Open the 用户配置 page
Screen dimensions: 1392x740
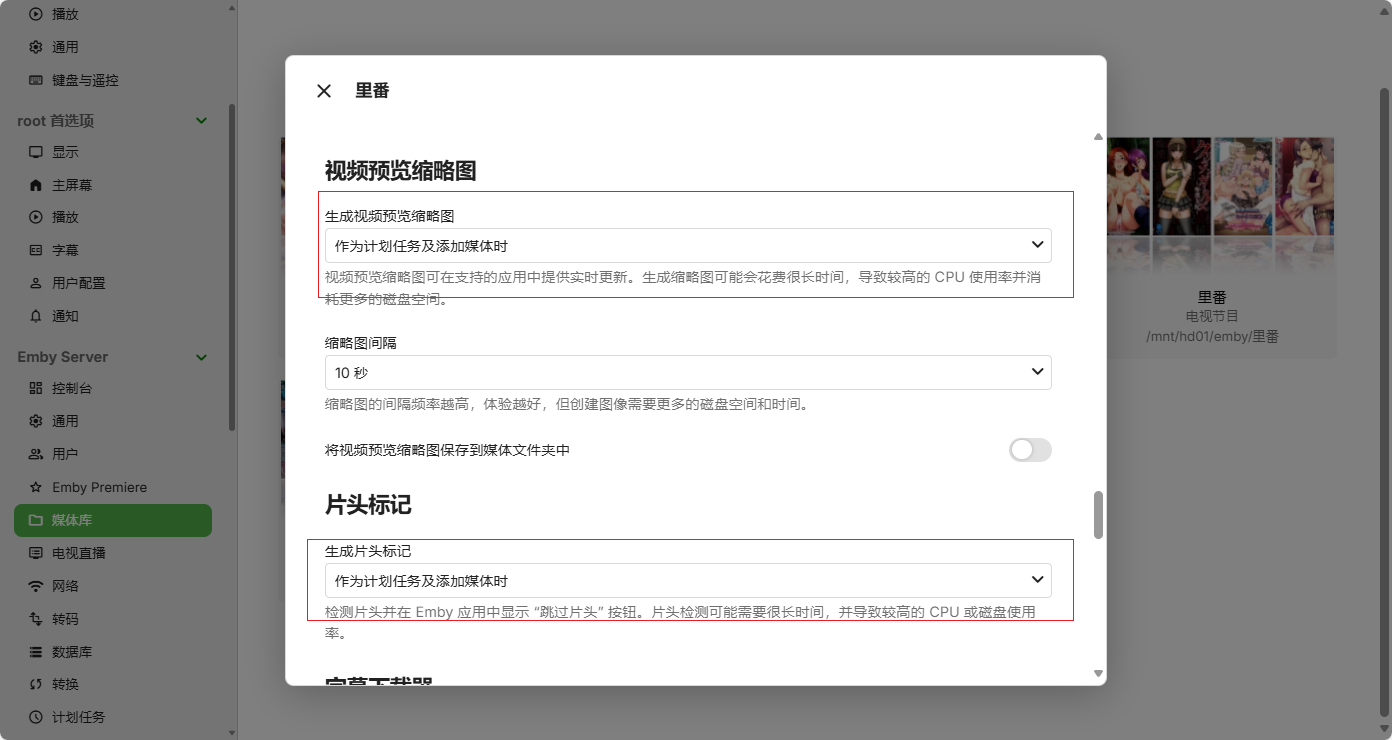113,283
